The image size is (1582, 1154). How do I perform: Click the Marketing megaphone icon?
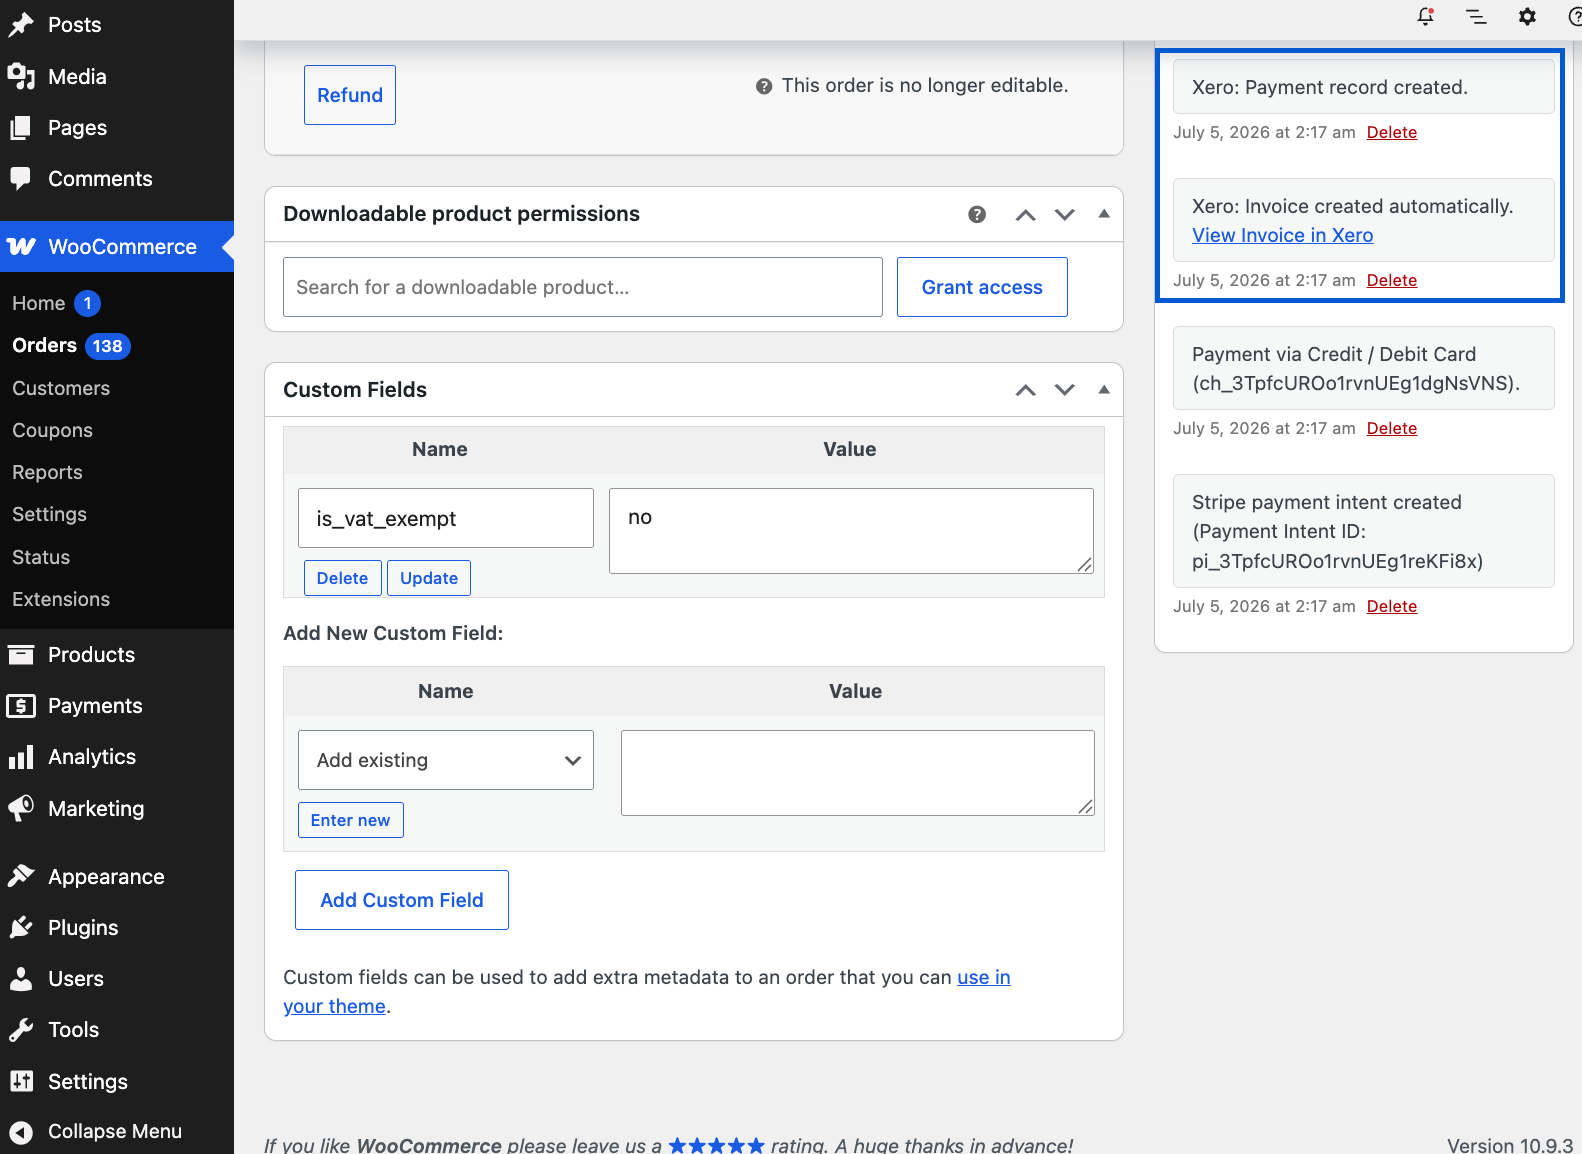[21, 808]
